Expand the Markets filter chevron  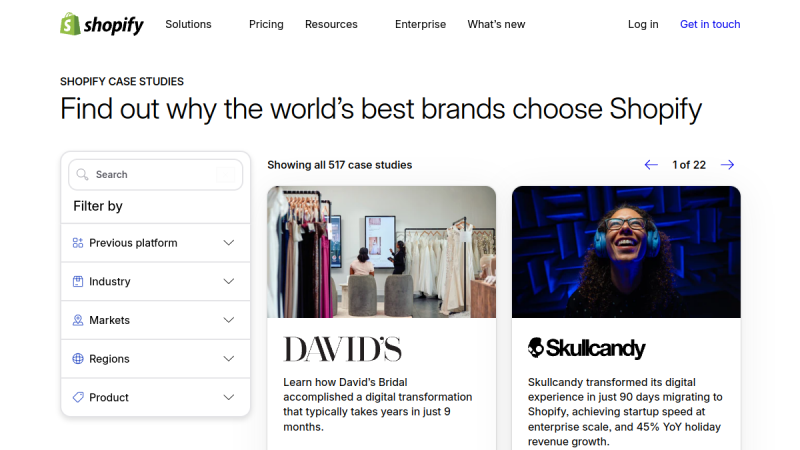point(229,320)
